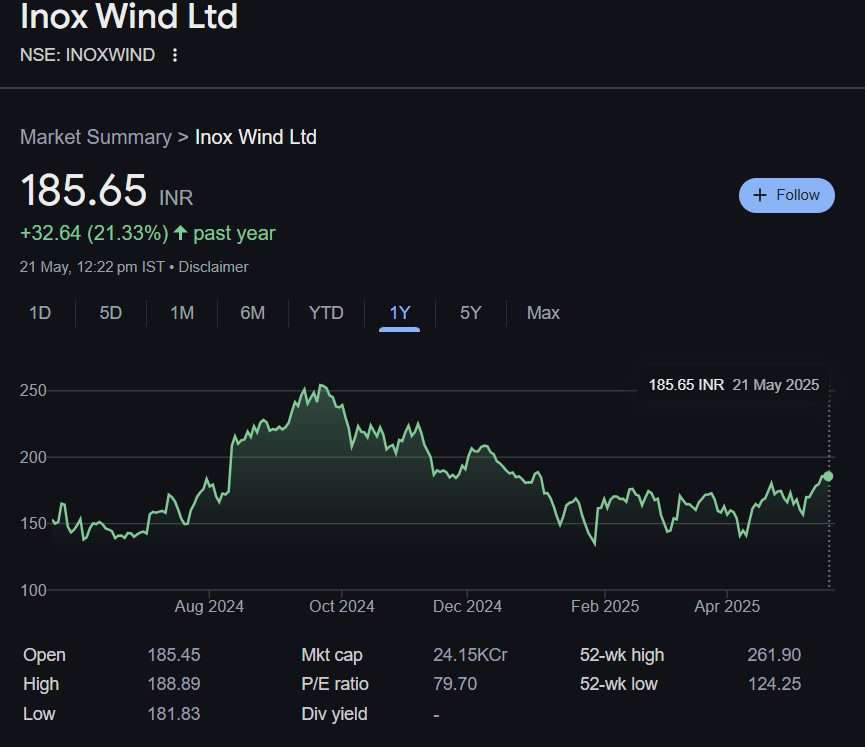Select the 1Y time range tab
The width and height of the screenshot is (865, 747).
(399, 313)
